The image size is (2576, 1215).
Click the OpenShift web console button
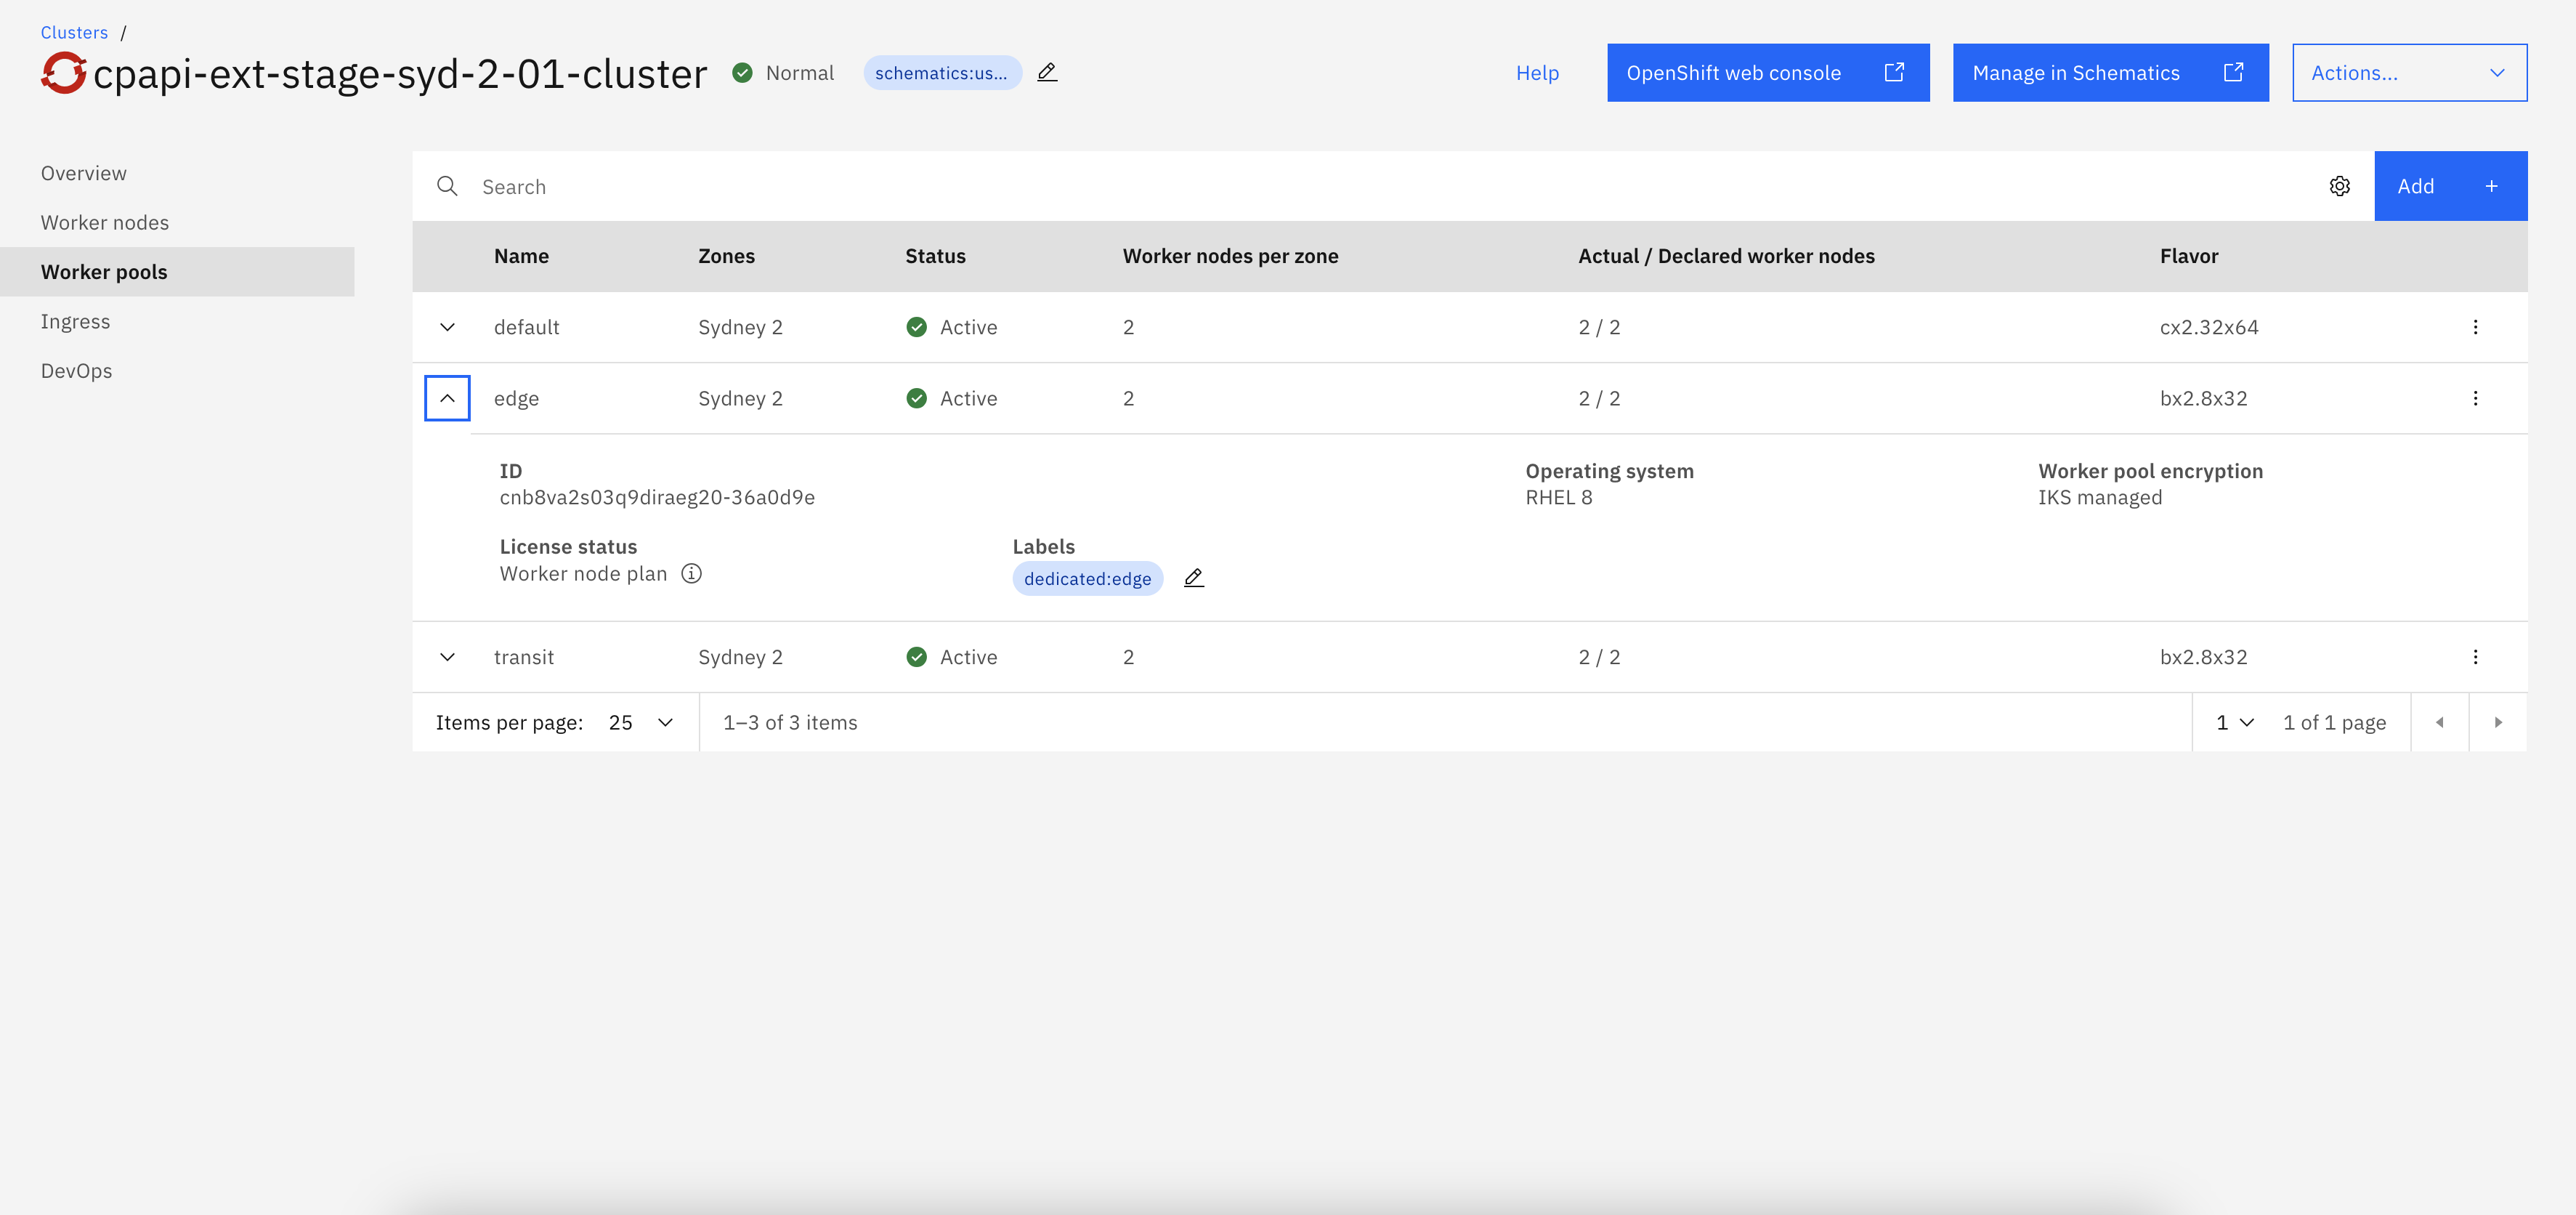(1767, 72)
